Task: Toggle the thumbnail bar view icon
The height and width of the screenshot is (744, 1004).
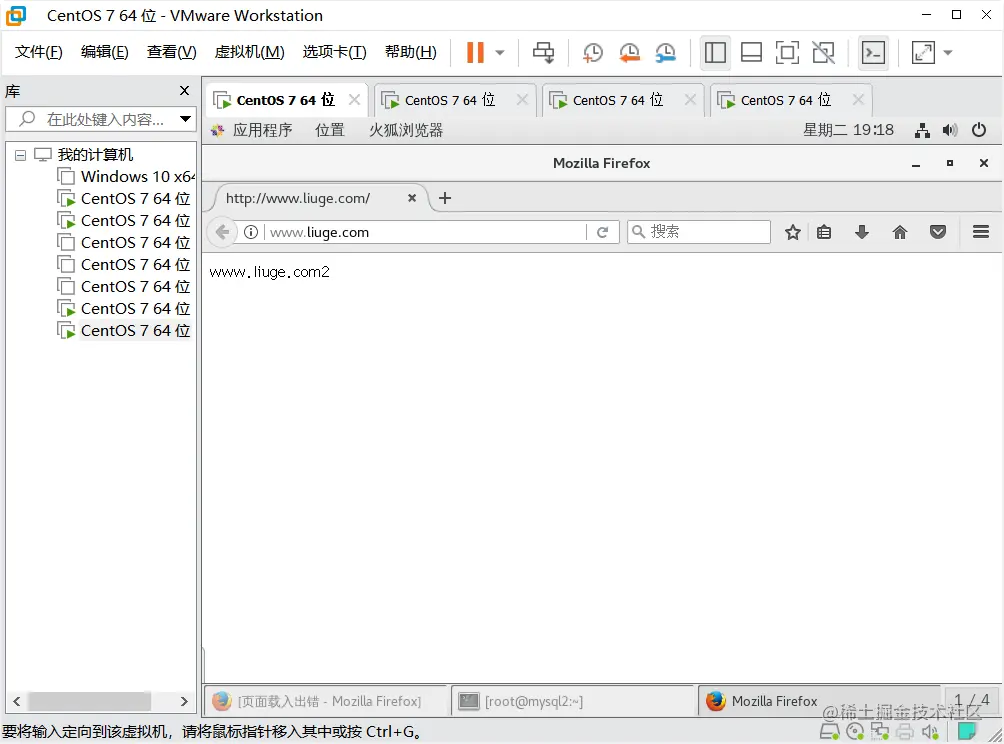Action: click(751, 53)
